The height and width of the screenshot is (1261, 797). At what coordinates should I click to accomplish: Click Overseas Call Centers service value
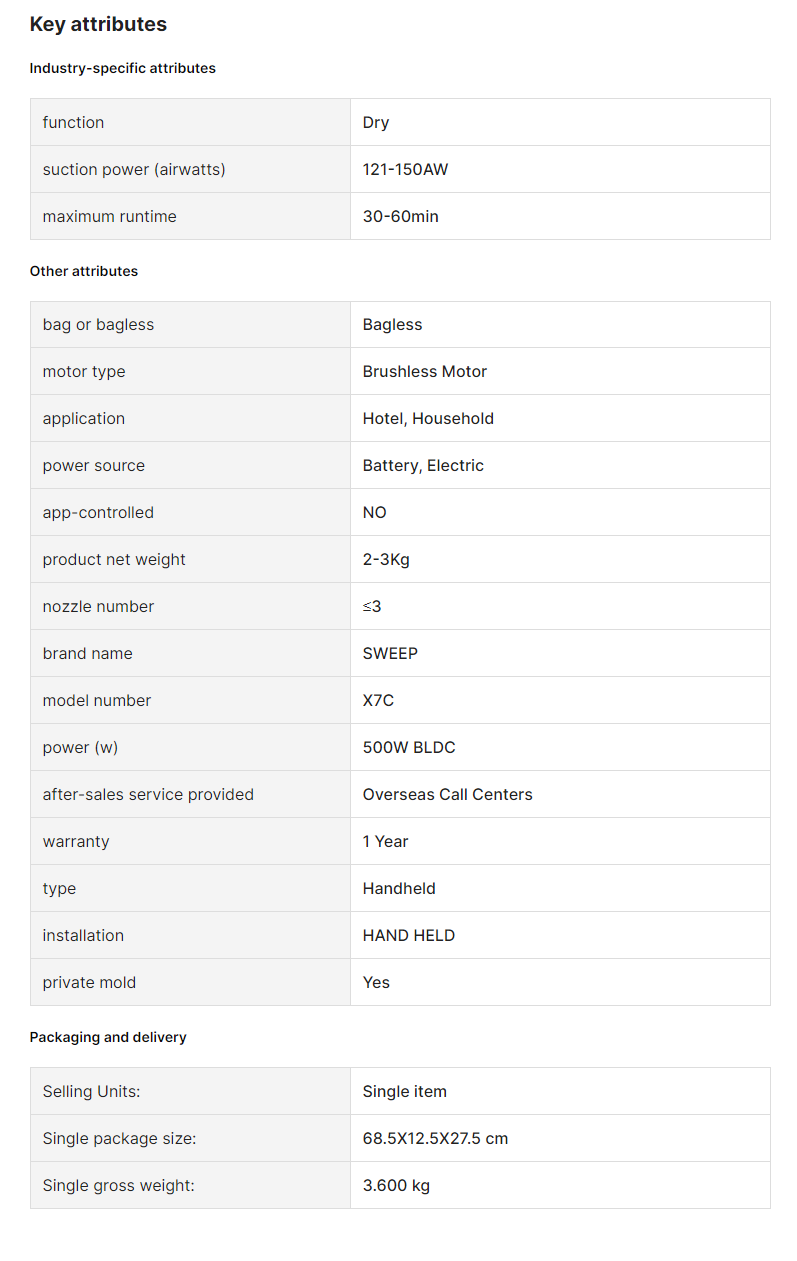tap(447, 794)
